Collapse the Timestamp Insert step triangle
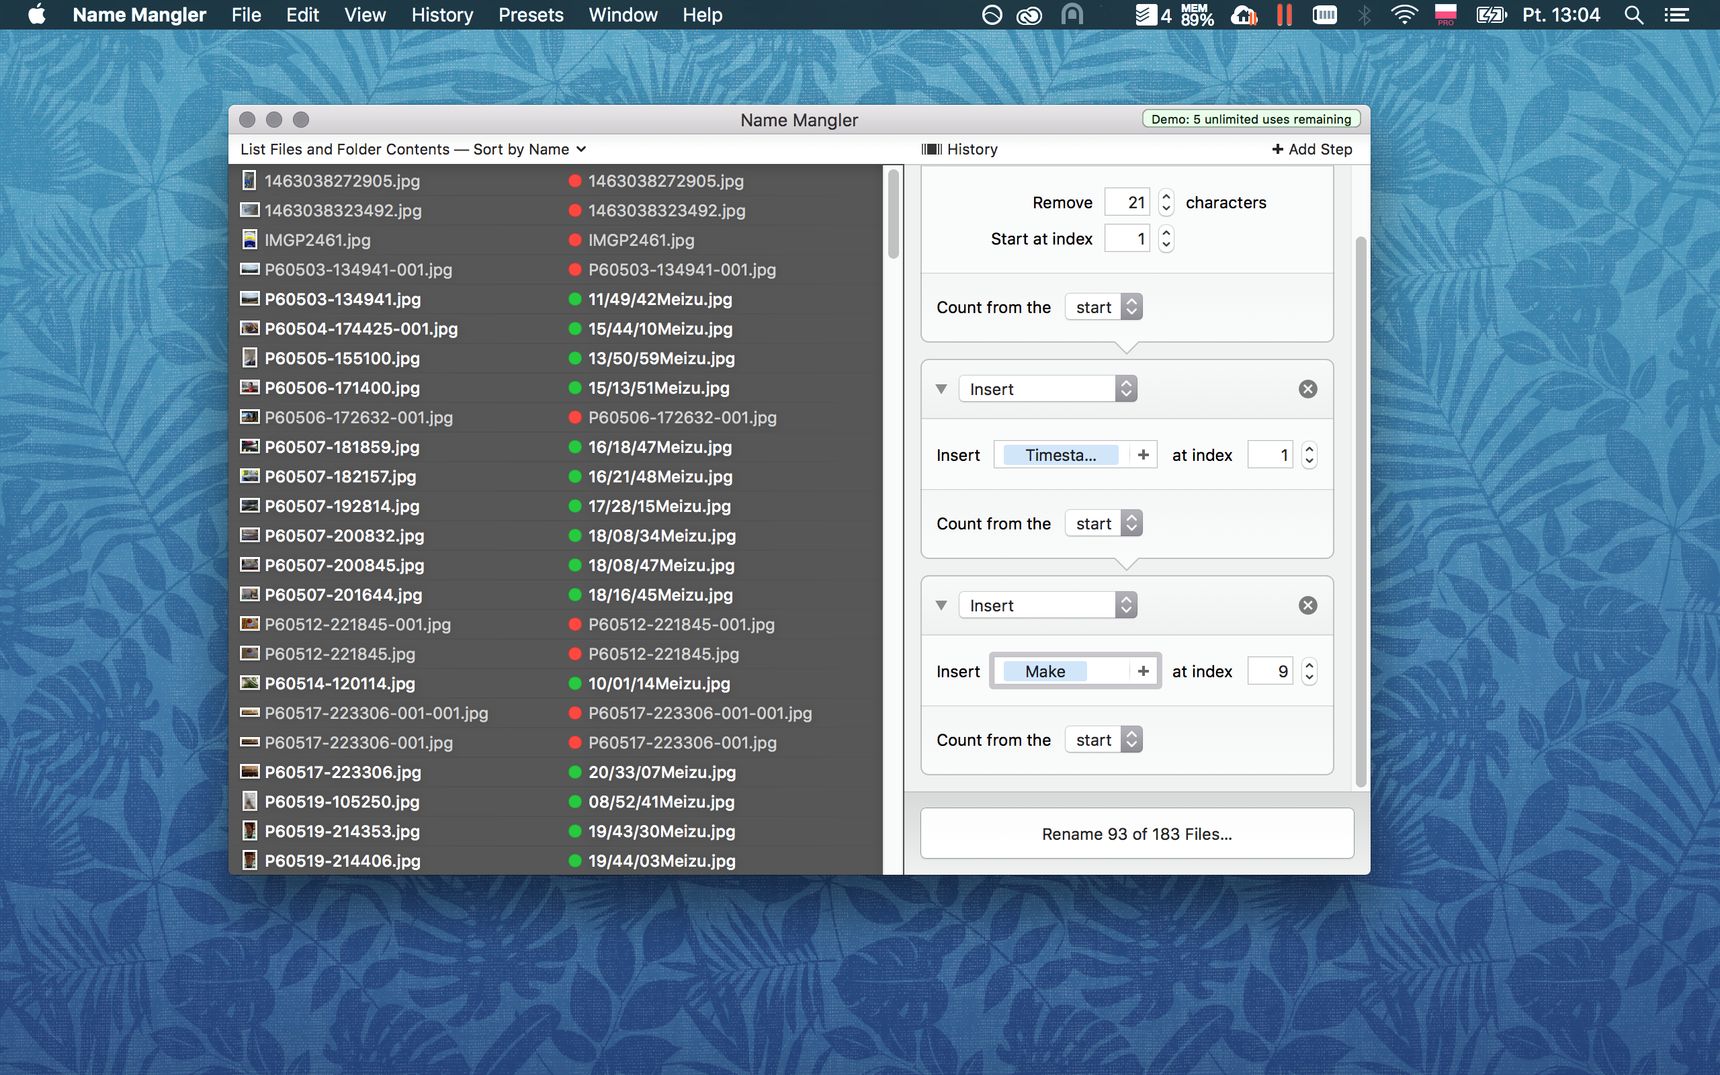 point(941,389)
